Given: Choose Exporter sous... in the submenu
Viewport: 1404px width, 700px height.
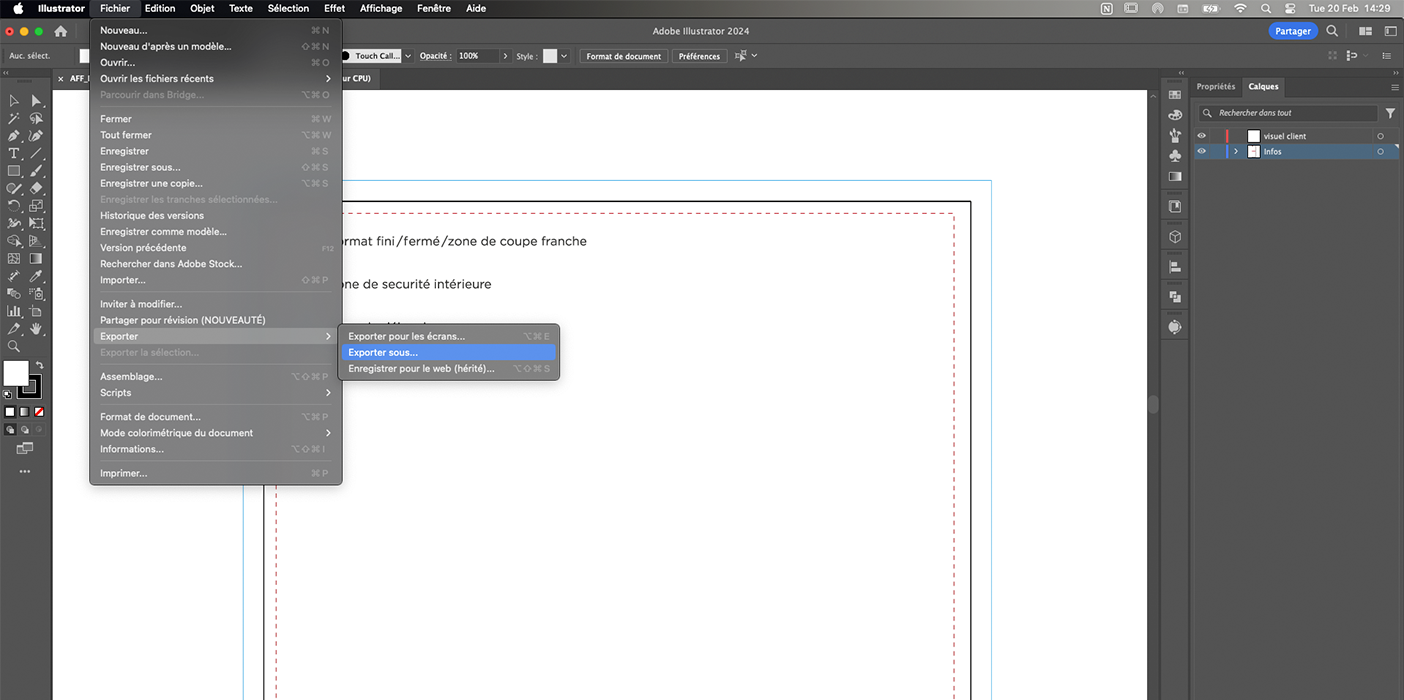Looking at the screenshot, I should (x=383, y=353).
